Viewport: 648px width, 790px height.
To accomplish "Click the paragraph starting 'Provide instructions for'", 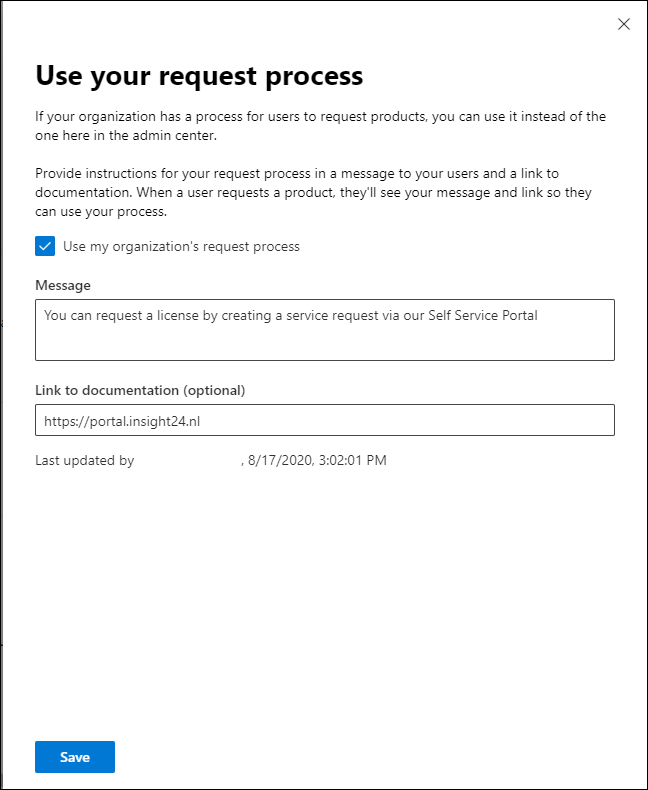I will point(313,192).
